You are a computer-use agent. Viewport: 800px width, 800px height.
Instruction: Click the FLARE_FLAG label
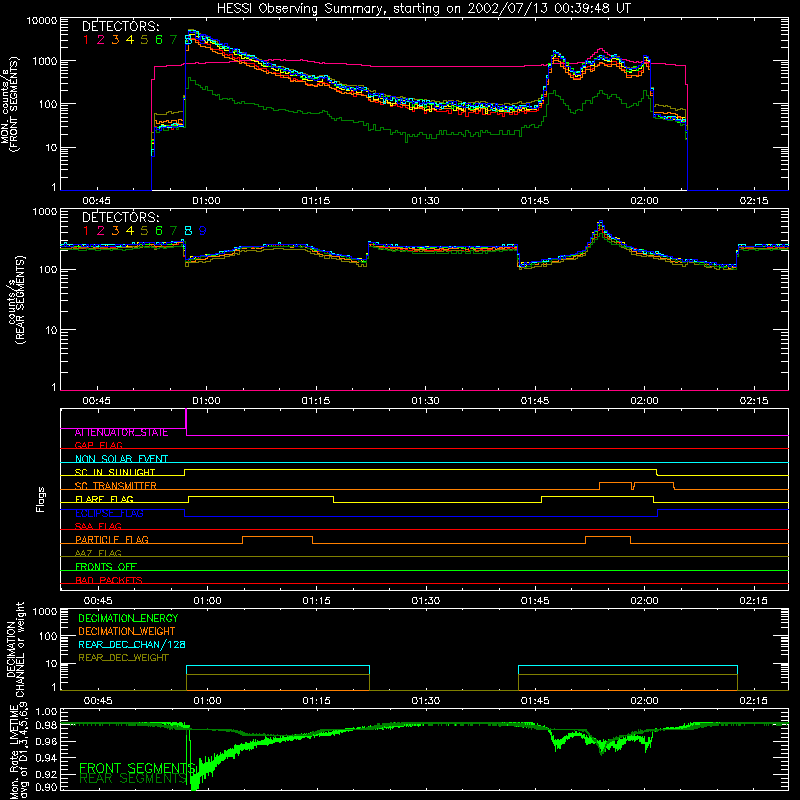[x=104, y=499]
